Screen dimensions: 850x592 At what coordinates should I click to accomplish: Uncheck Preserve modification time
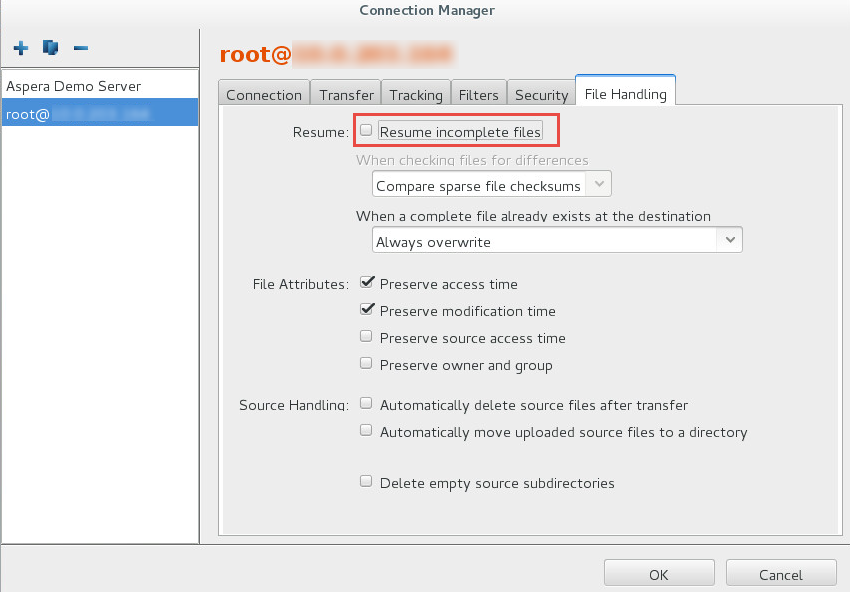tap(367, 308)
